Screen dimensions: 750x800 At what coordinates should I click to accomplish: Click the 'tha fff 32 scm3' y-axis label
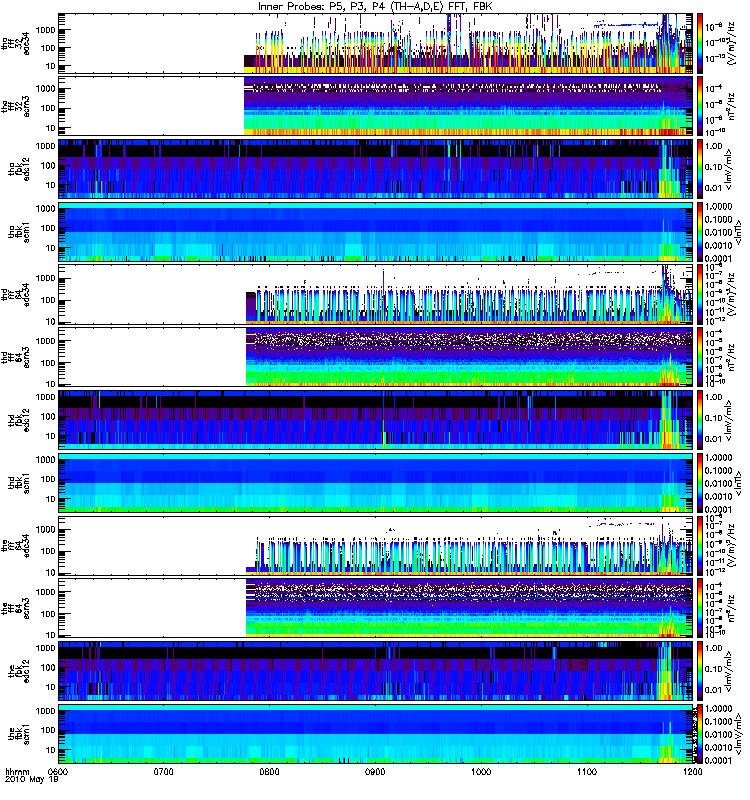(16, 106)
